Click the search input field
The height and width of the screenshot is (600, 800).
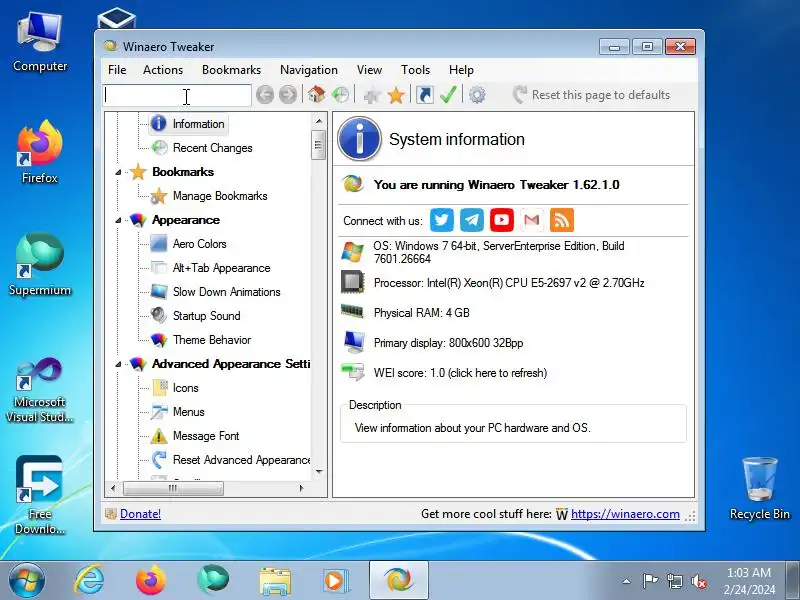[x=177, y=95]
